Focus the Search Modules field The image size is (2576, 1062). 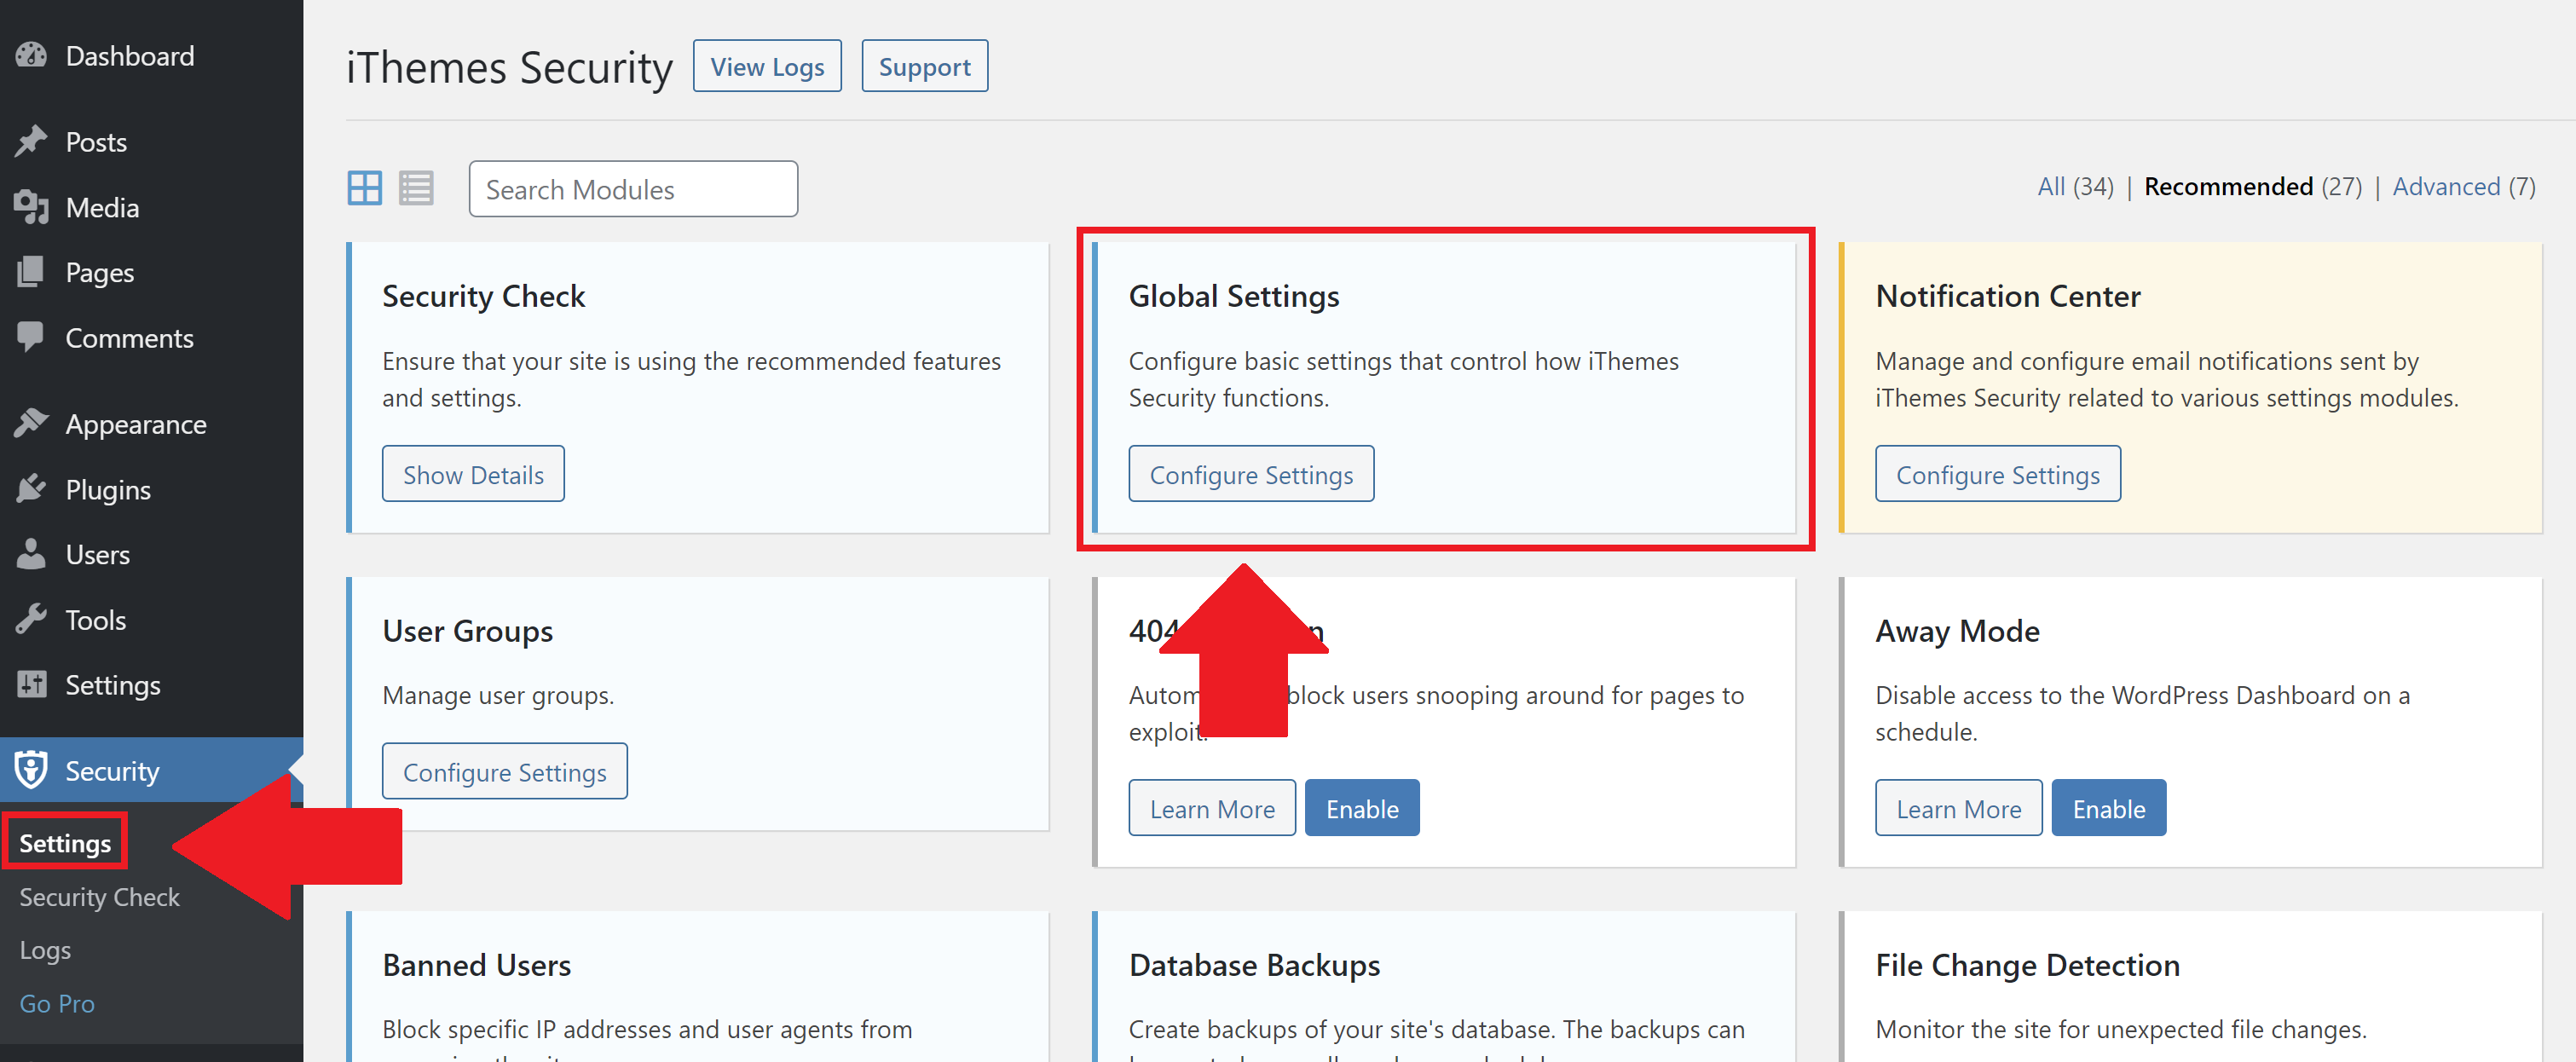pos(633,189)
